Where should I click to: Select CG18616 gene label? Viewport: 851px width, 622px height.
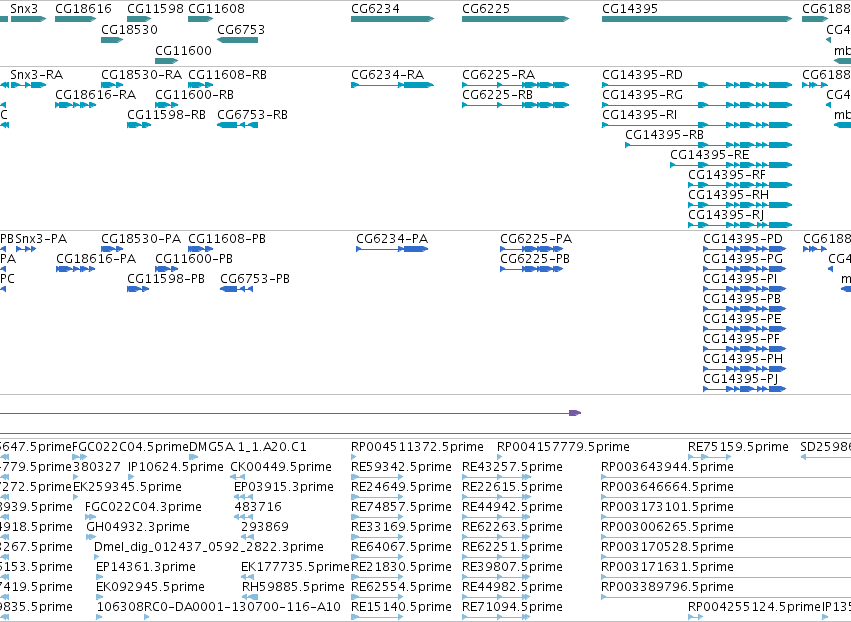click(x=83, y=9)
